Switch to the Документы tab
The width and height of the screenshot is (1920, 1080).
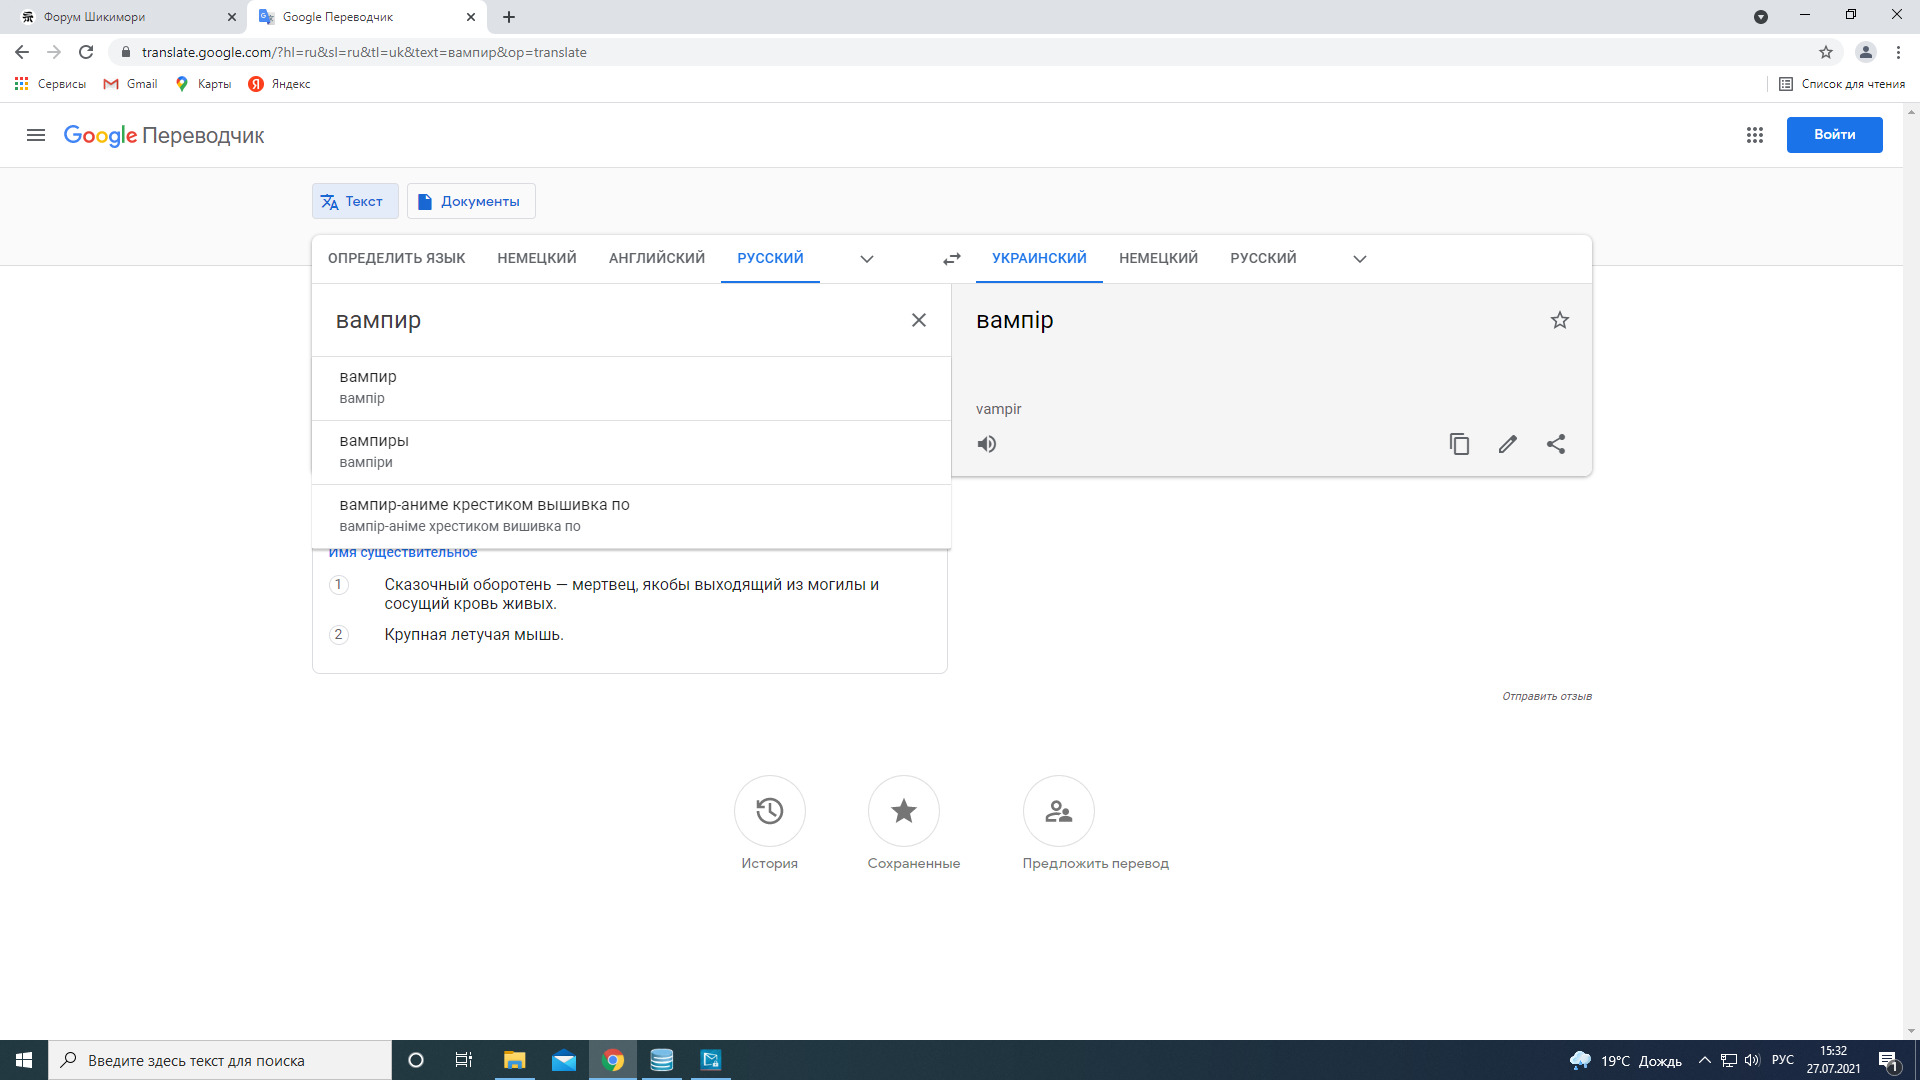471,201
